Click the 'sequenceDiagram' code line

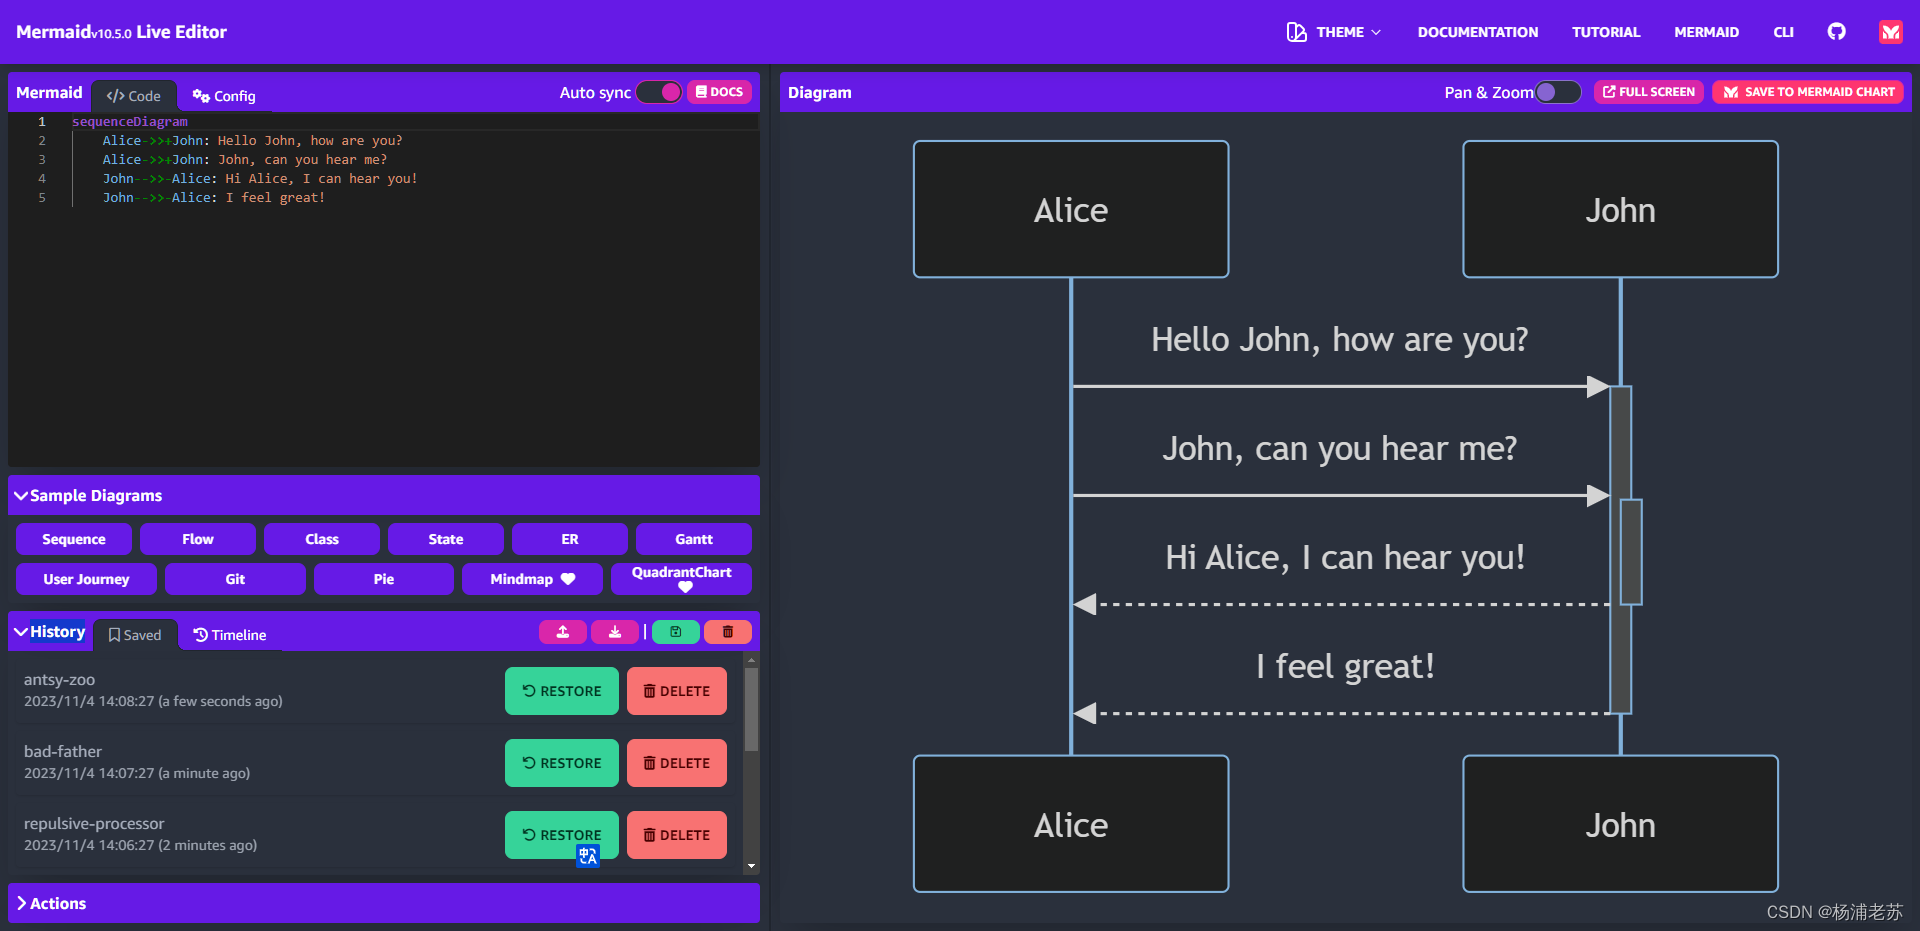point(129,122)
